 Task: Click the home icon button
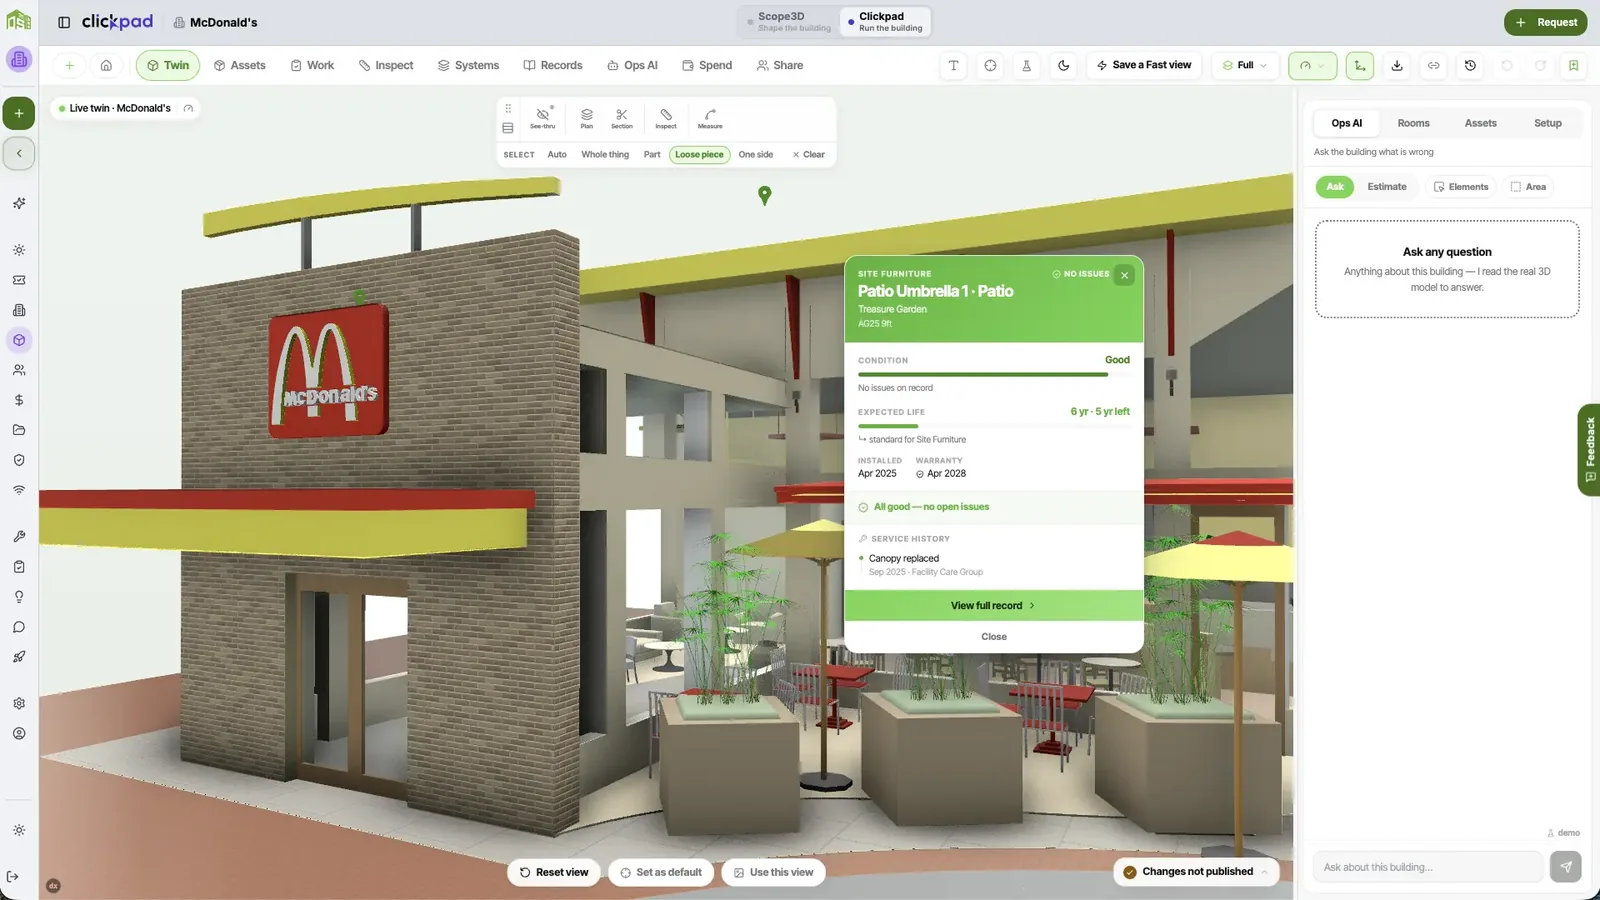[x=106, y=65]
